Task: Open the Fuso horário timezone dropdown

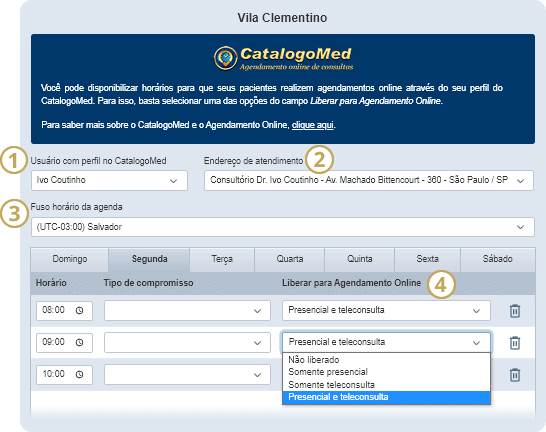Action: point(283,227)
